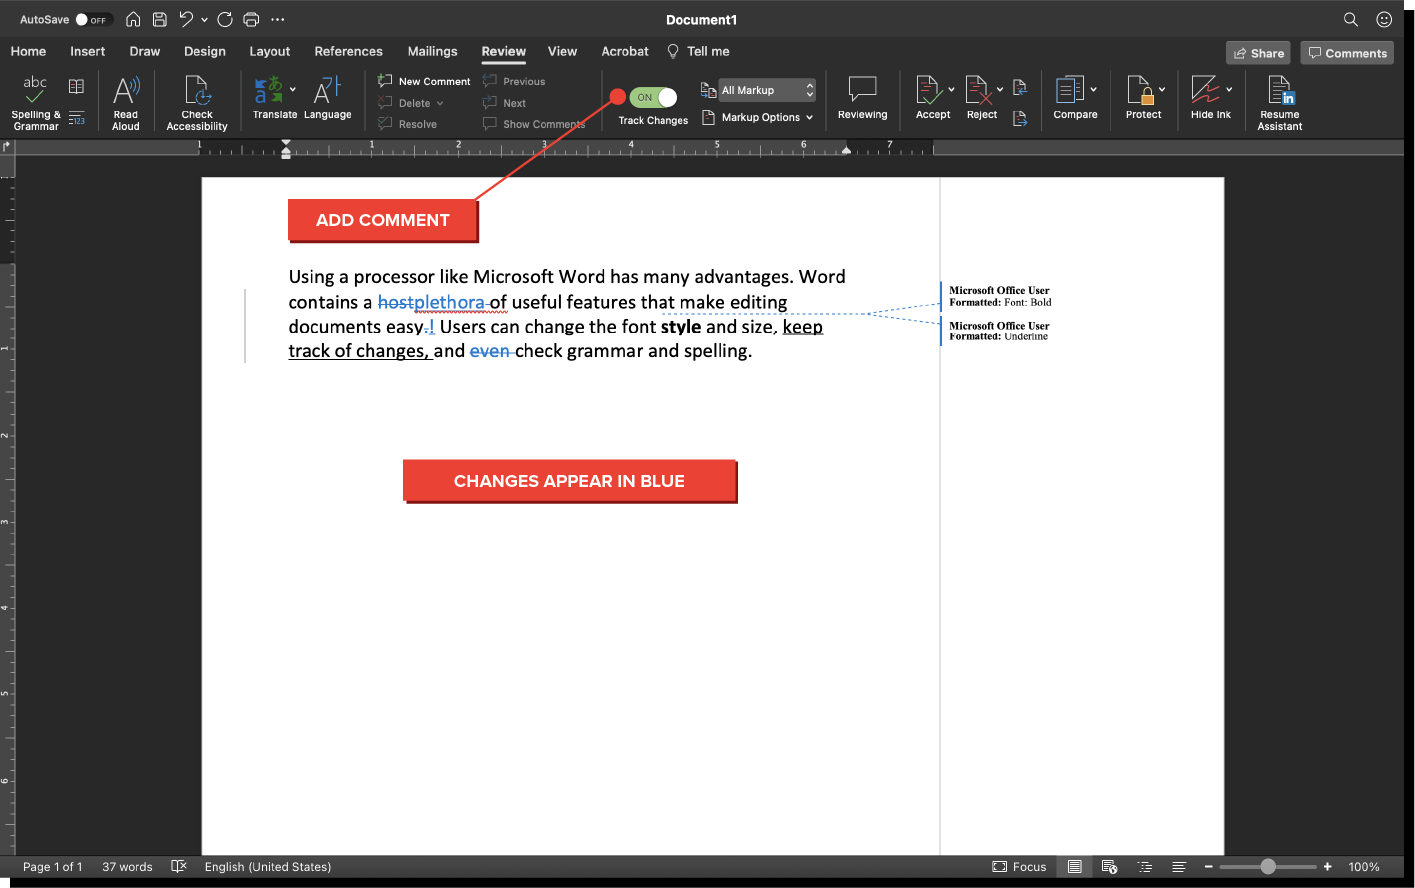Click the Print icon in title bar

(251, 19)
